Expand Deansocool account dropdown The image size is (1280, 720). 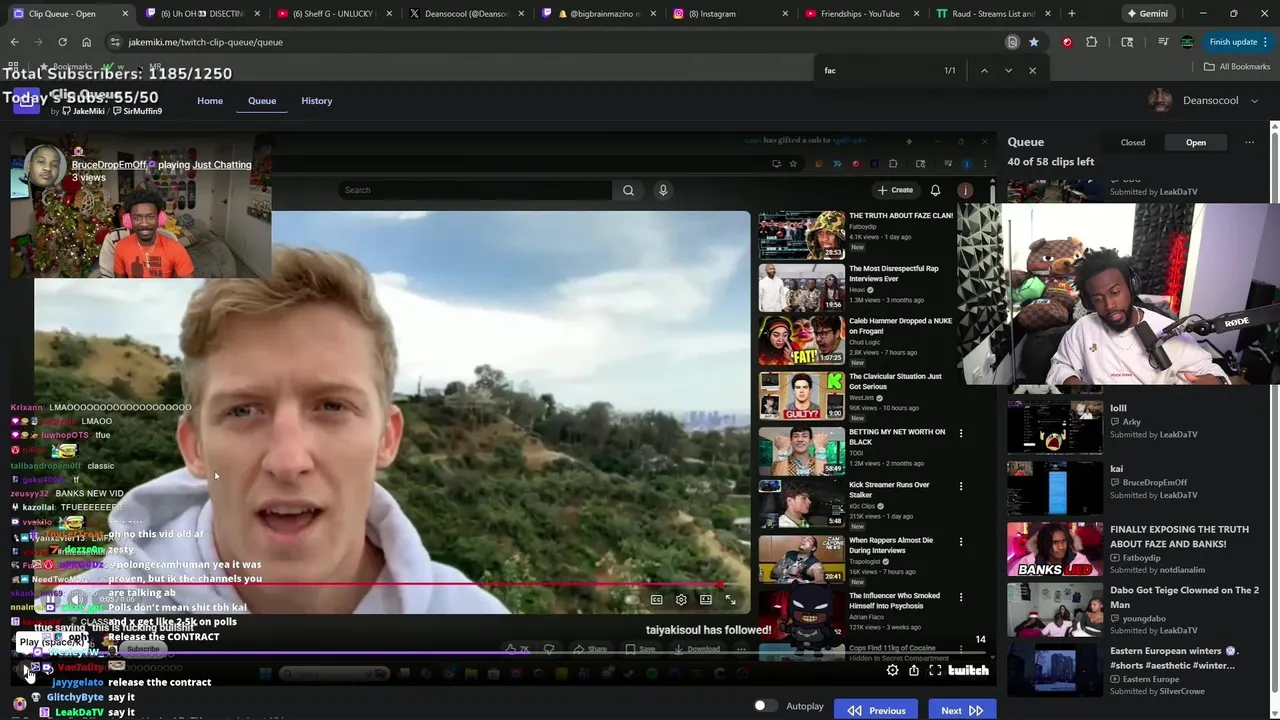(x=1254, y=101)
